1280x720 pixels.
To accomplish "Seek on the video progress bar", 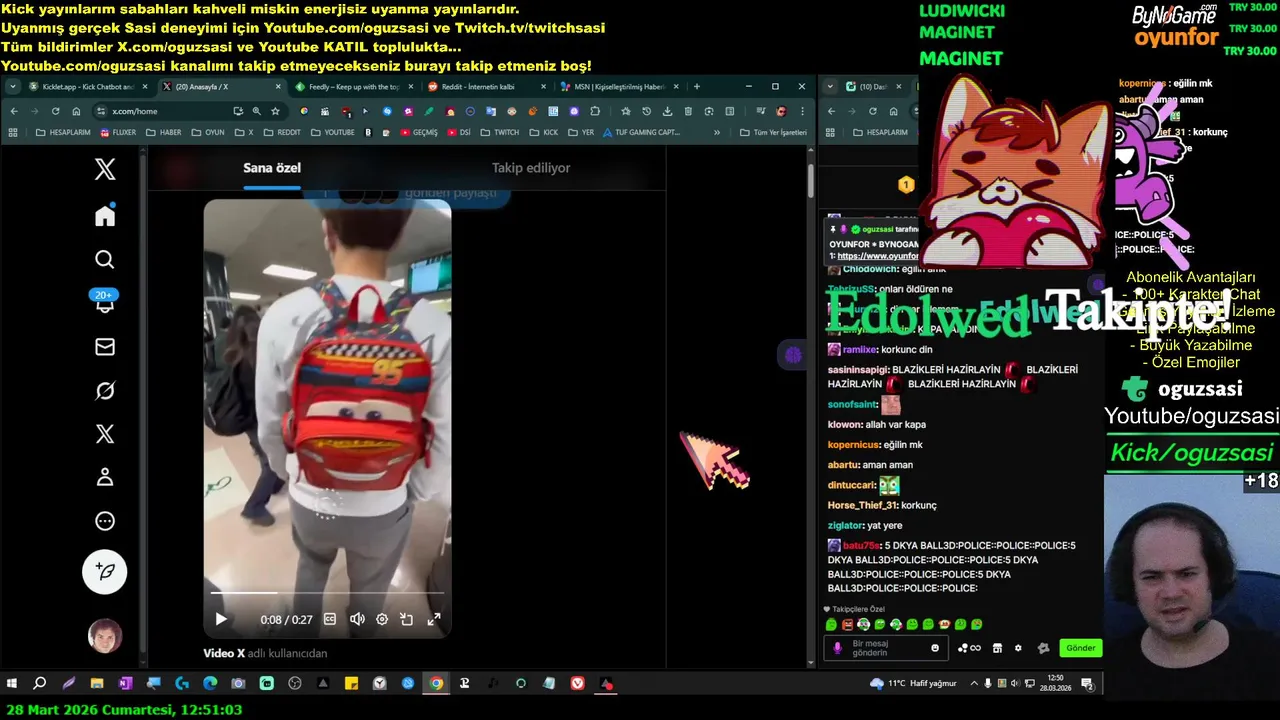I will coord(327,594).
